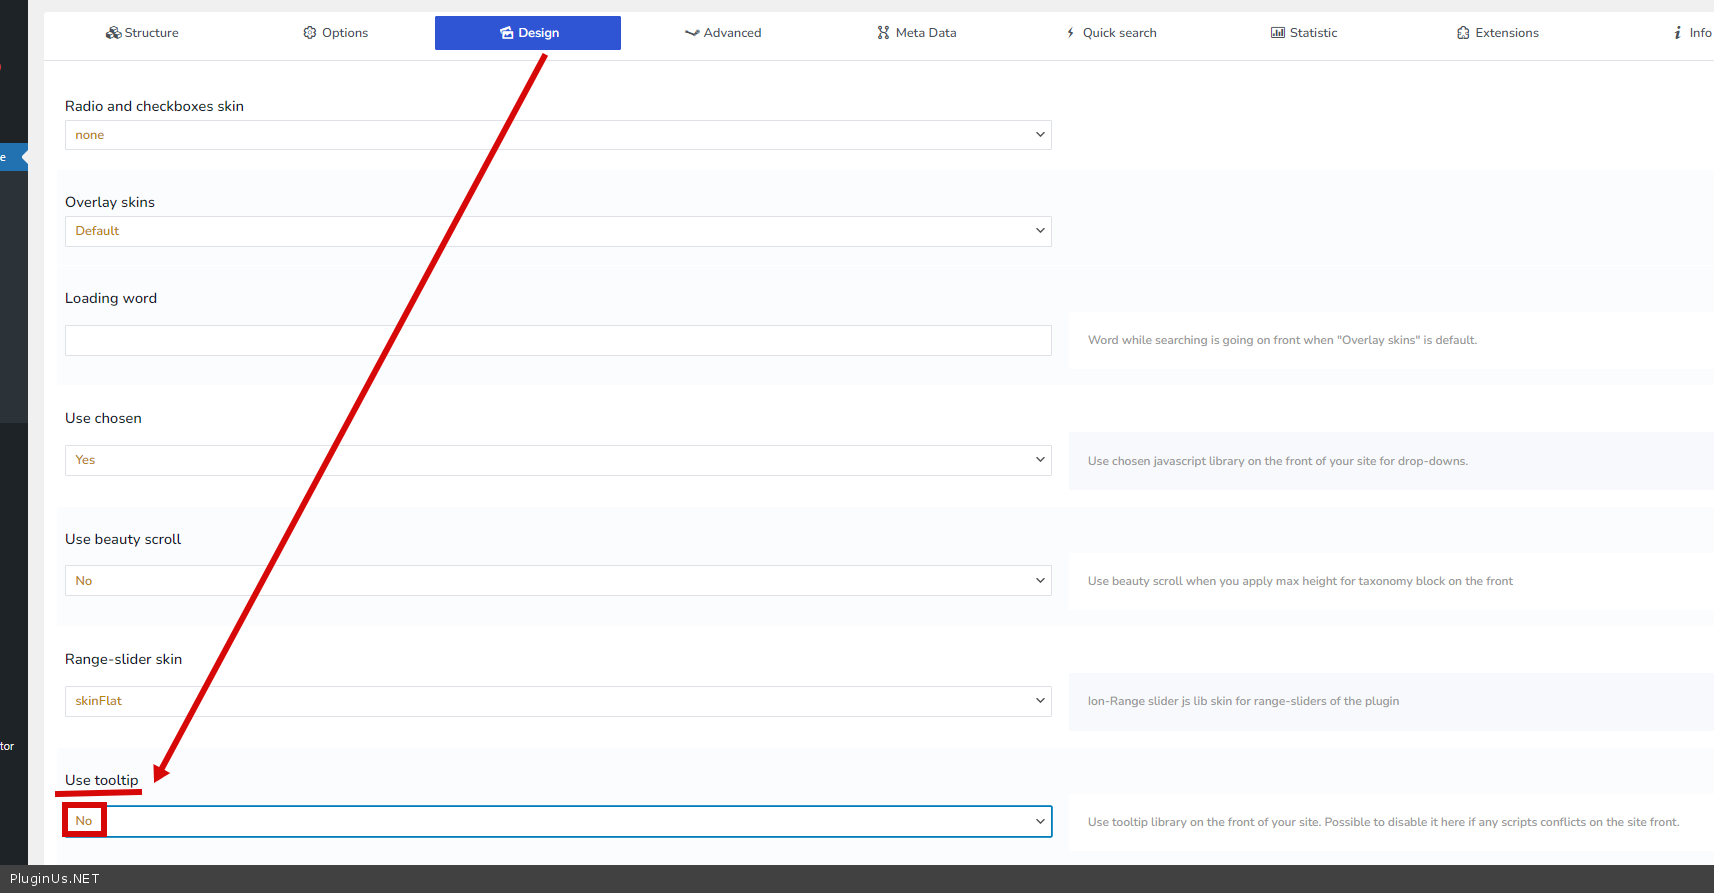The width and height of the screenshot is (1714, 893).
Task: Open the Use beauty scroll dropdown
Action: click(557, 581)
